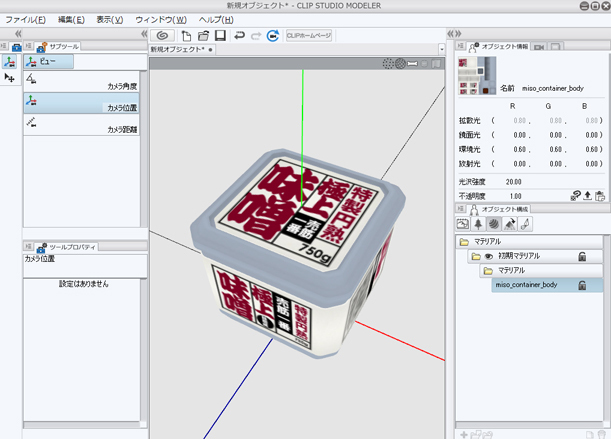Viewport: 611px width, 439px height.
Task: Toggle lock on miso_container_body row
Action: pos(582,285)
